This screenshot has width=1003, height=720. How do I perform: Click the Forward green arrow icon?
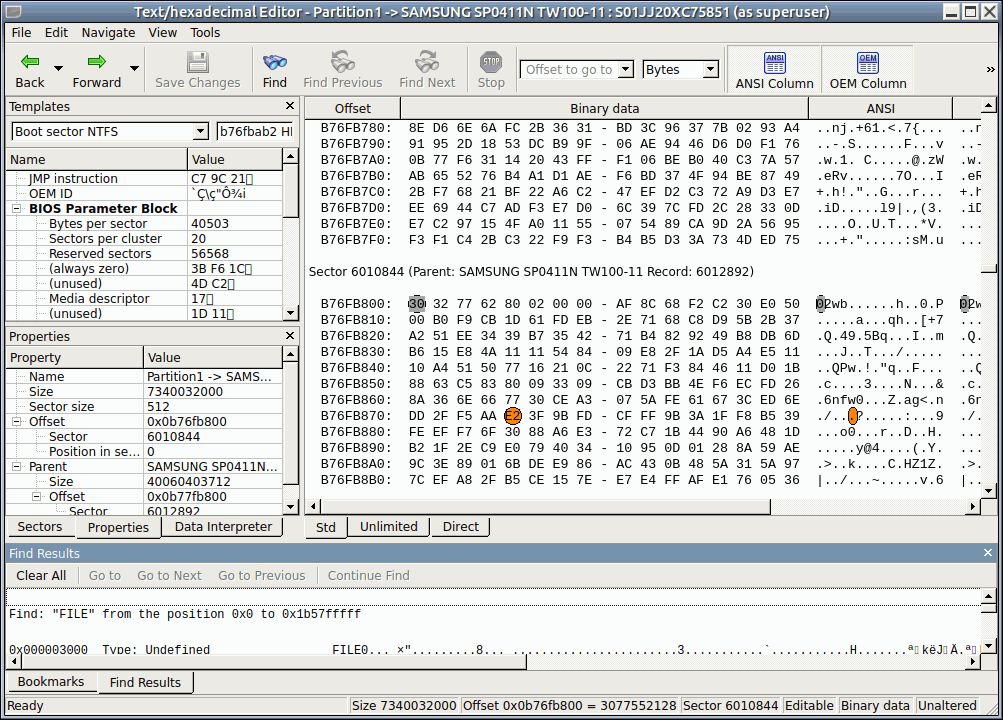coord(97,62)
